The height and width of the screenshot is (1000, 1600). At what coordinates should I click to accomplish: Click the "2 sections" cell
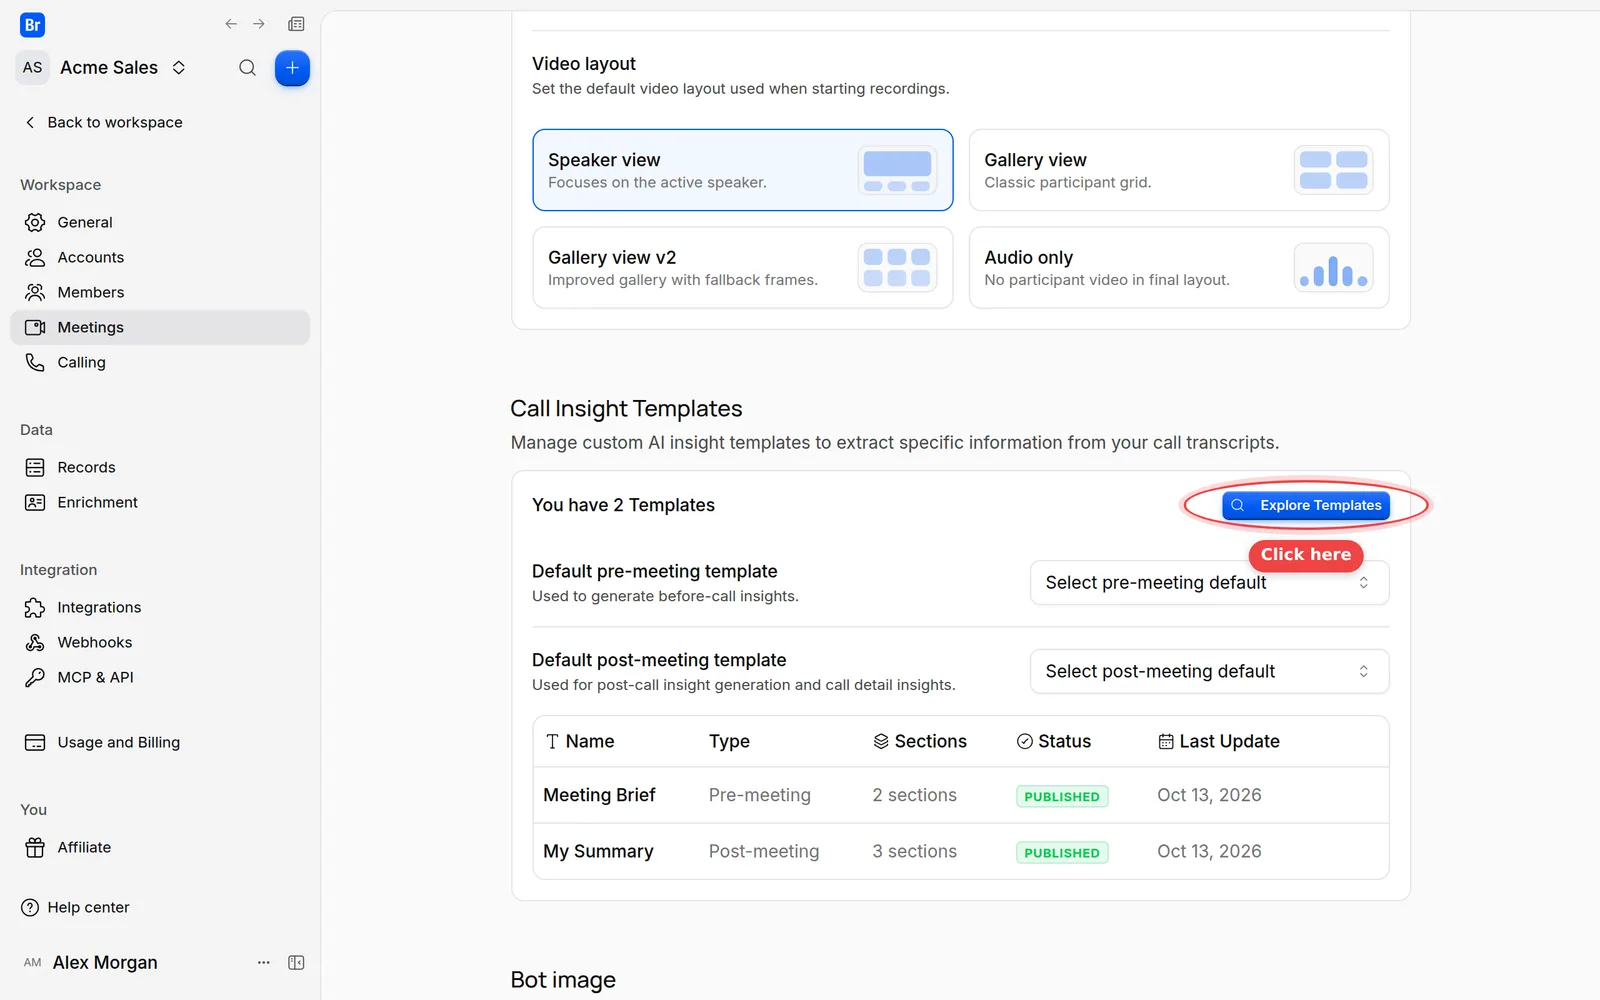[914, 795]
